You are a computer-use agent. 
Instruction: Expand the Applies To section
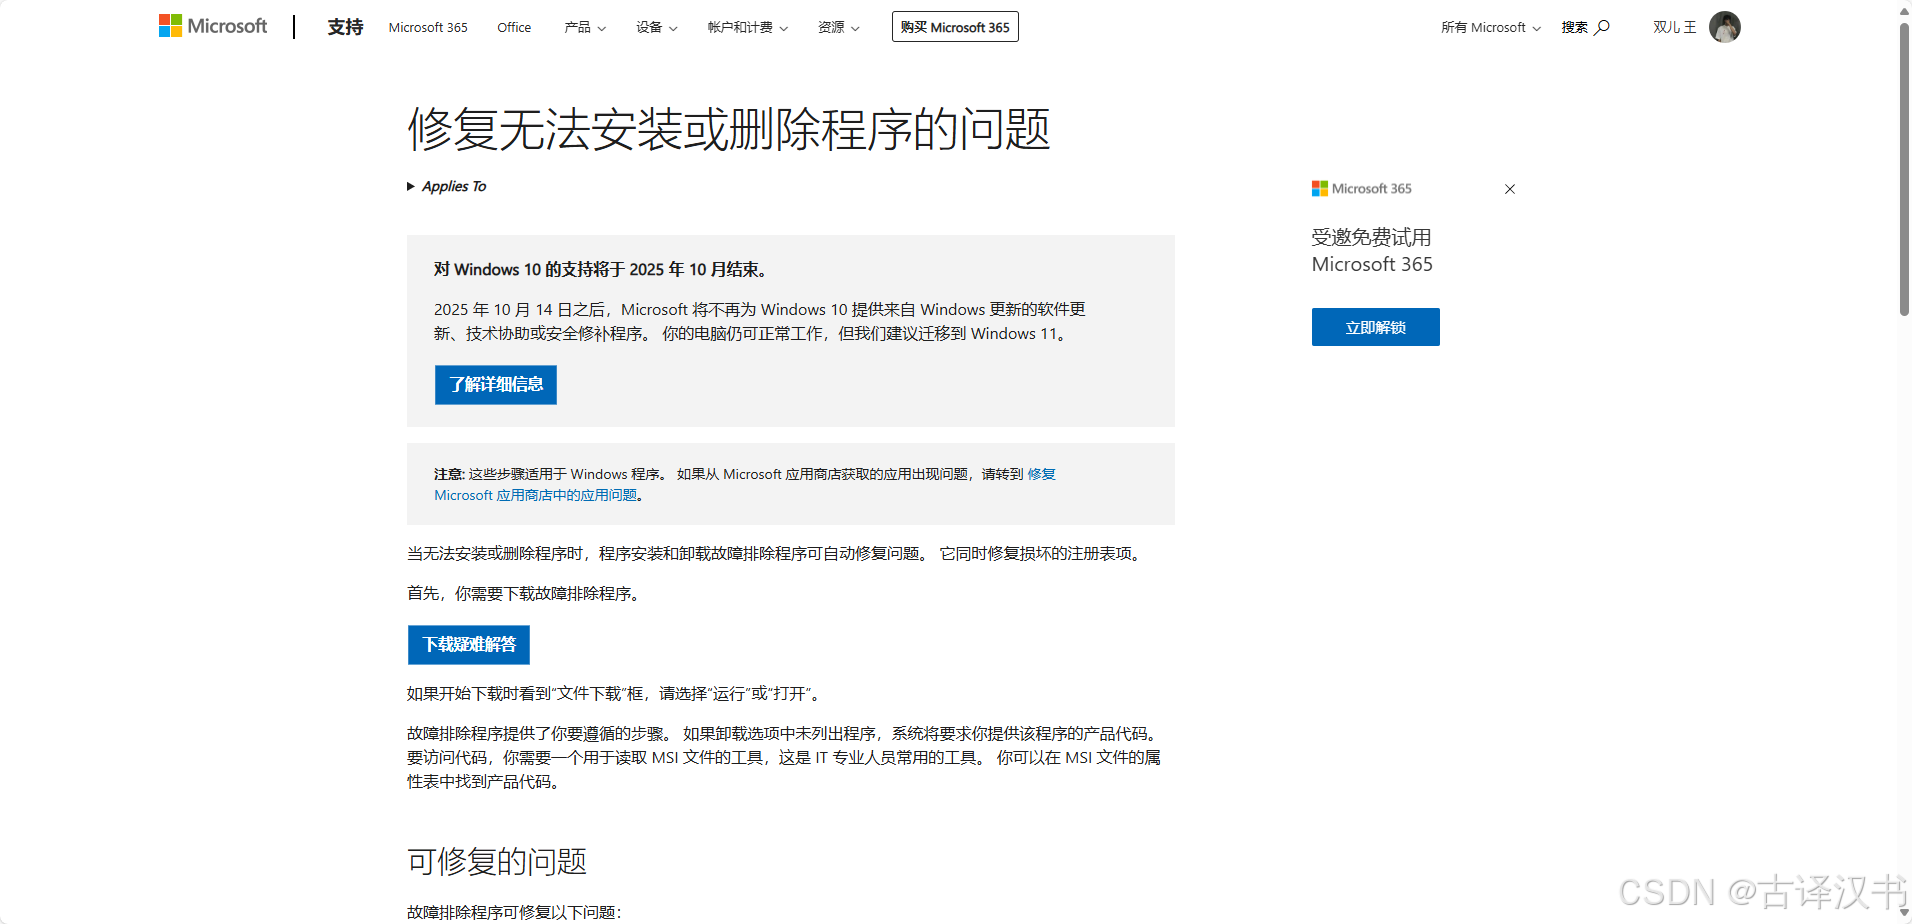pyautogui.click(x=446, y=186)
